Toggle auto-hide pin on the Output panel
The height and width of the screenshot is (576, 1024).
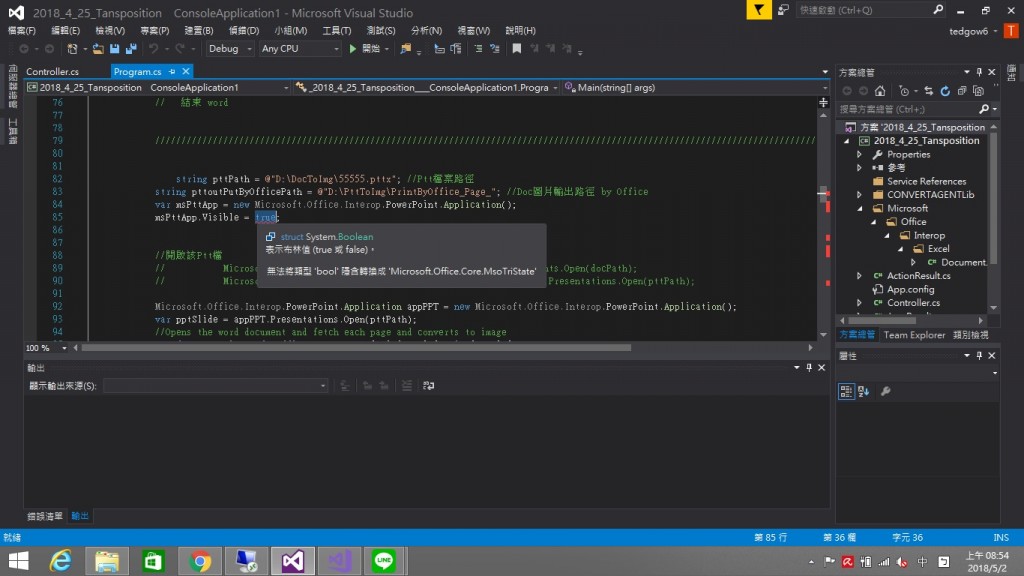tap(809, 368)
